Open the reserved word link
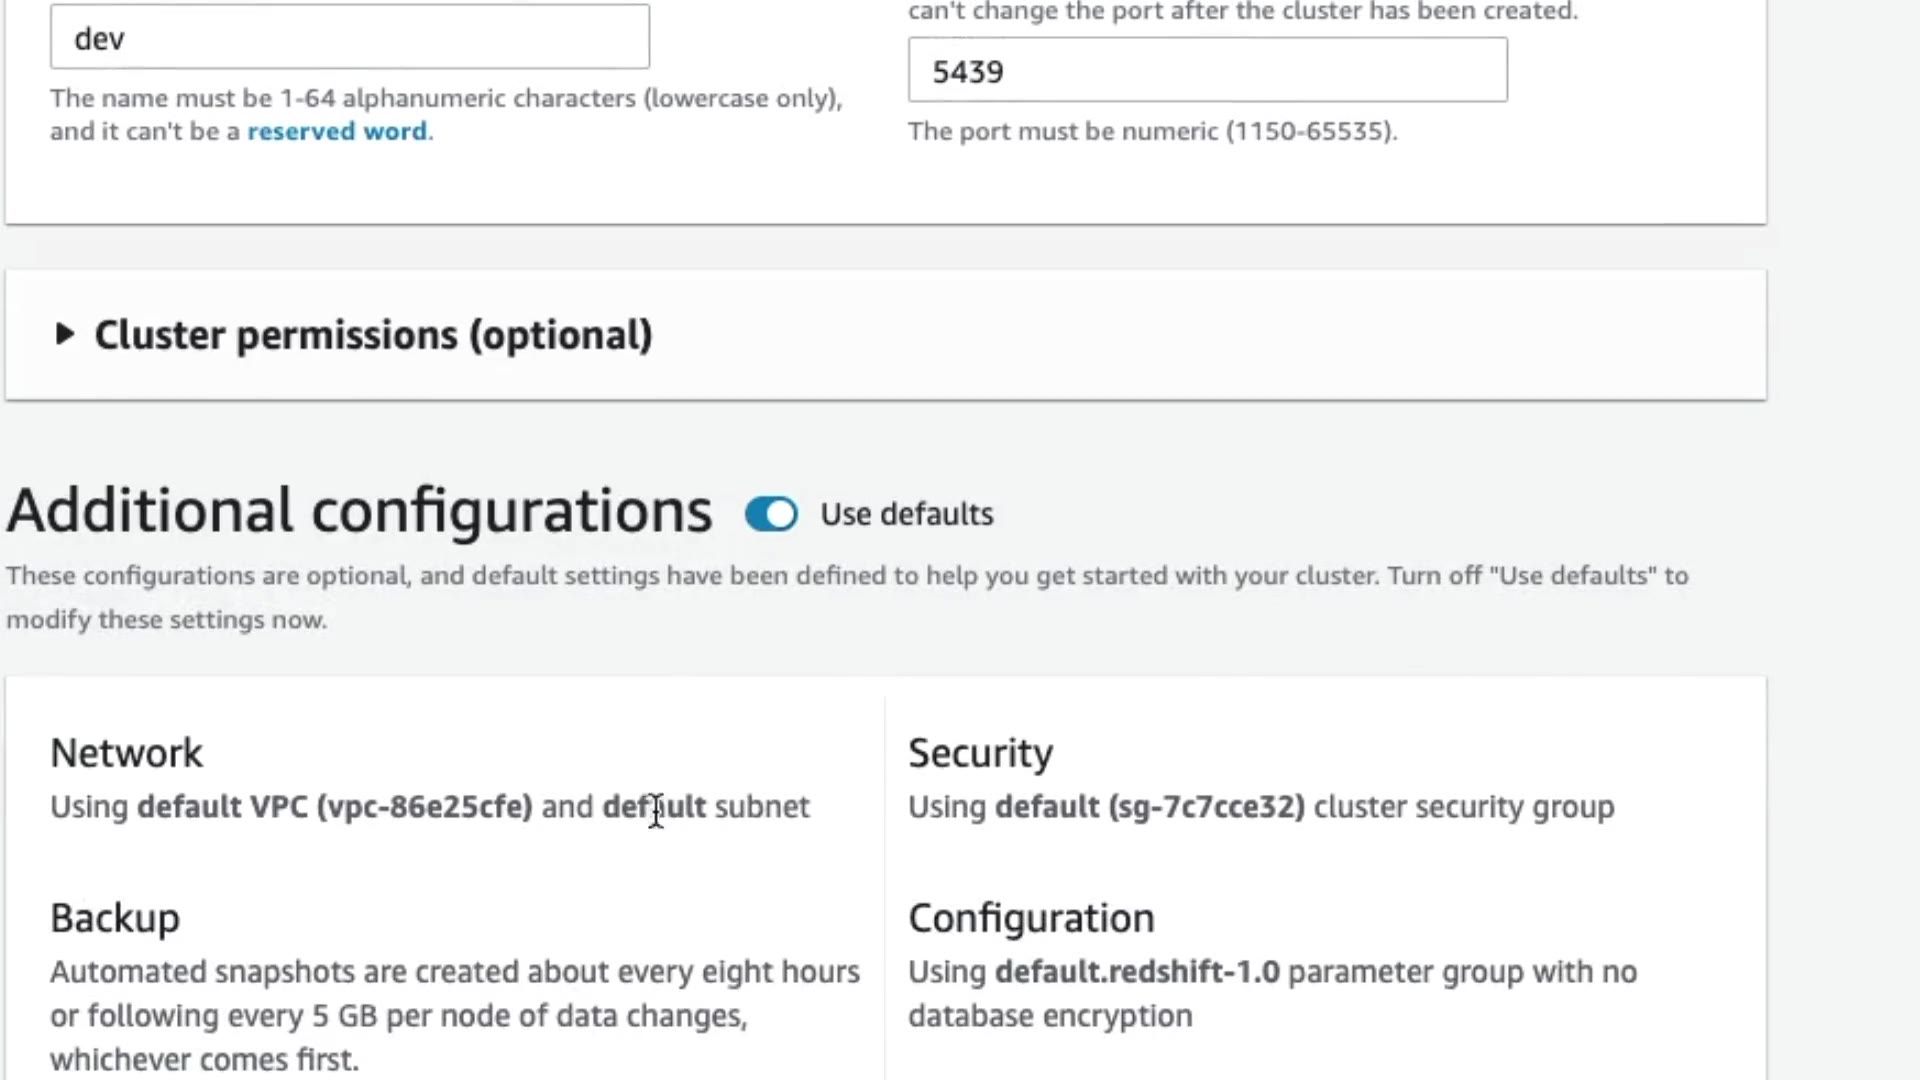1920x1080 pixels. [337, 131]
